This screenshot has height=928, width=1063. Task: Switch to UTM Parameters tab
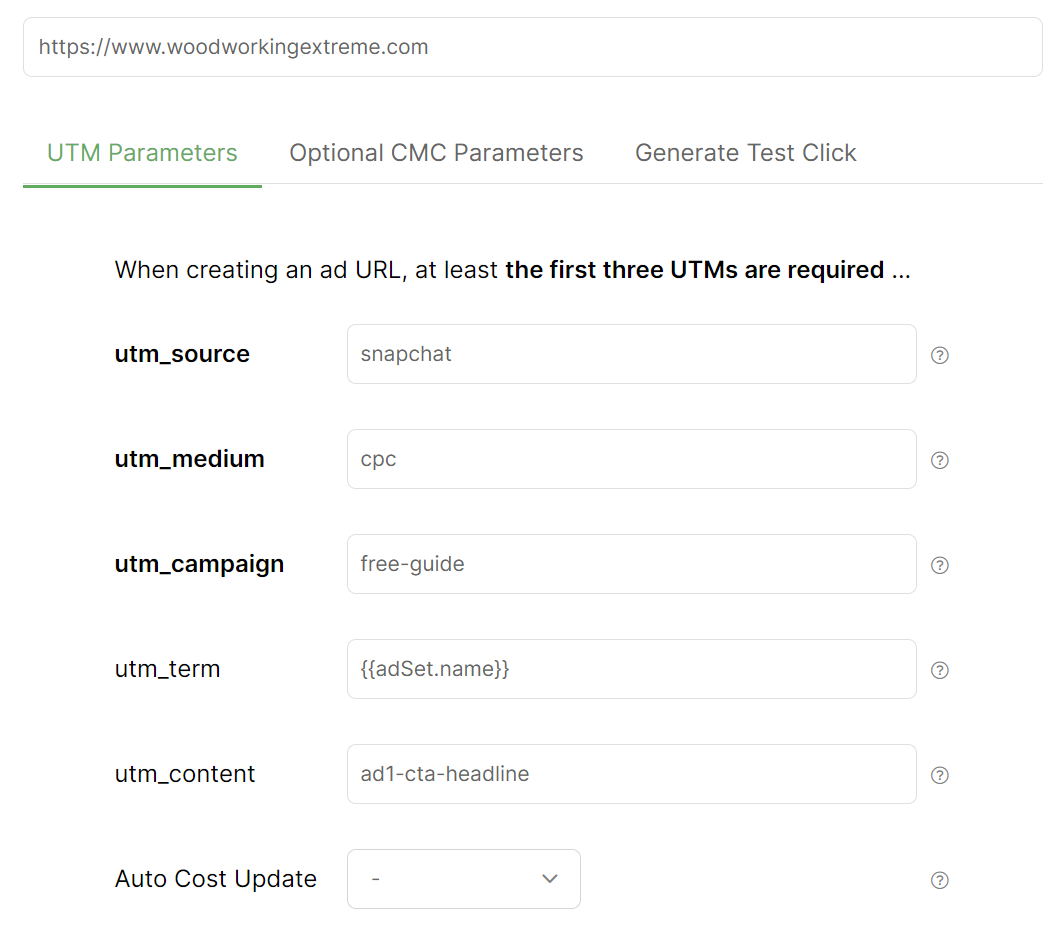142,153
